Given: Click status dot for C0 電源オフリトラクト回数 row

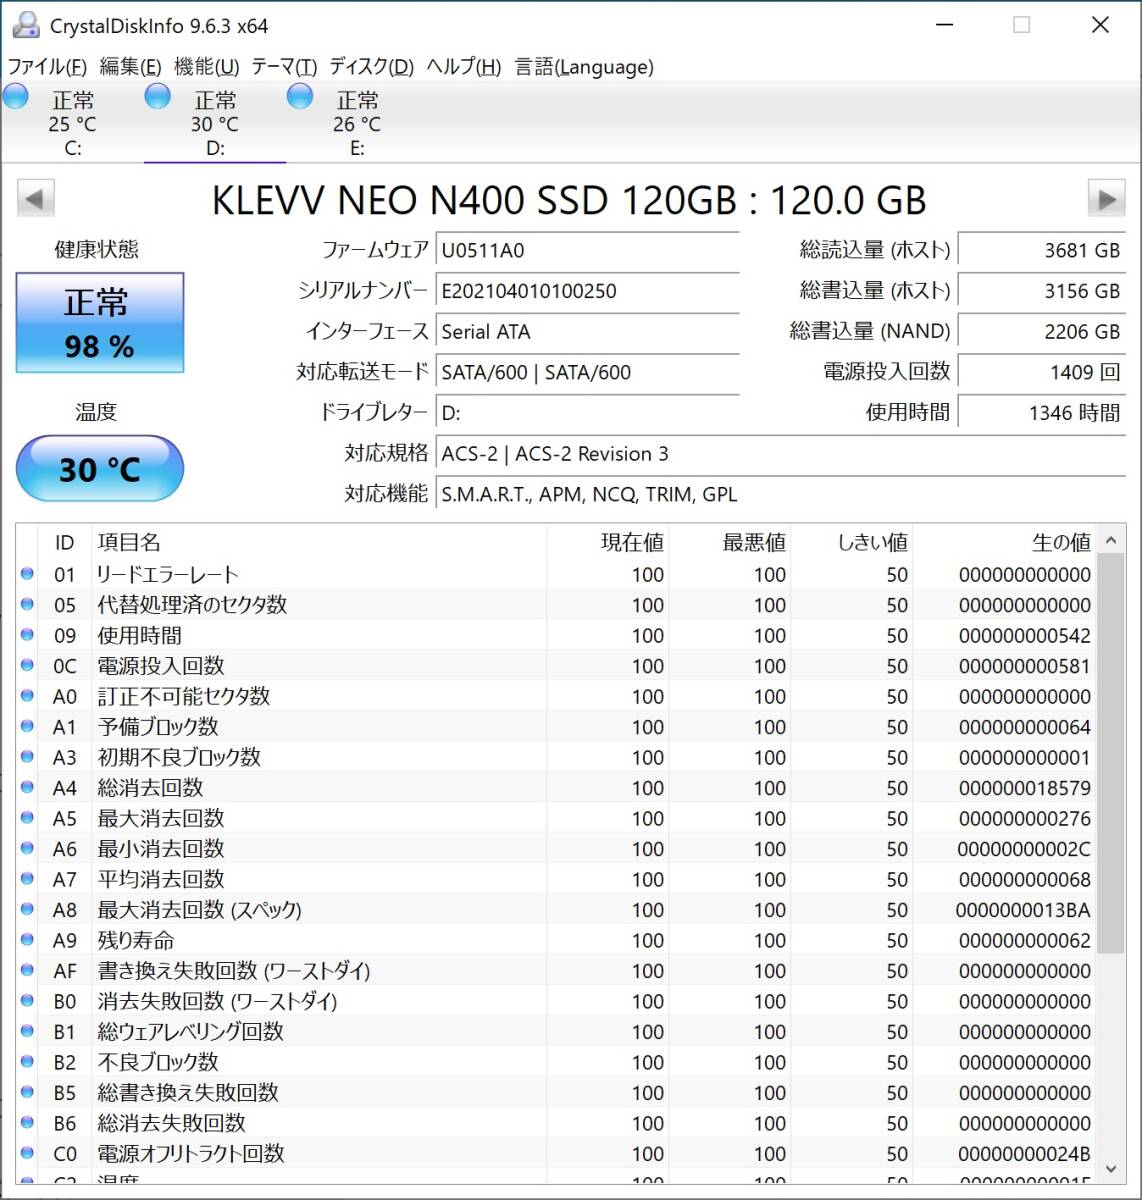Looking at the screenshot, I should [28, 1153].
